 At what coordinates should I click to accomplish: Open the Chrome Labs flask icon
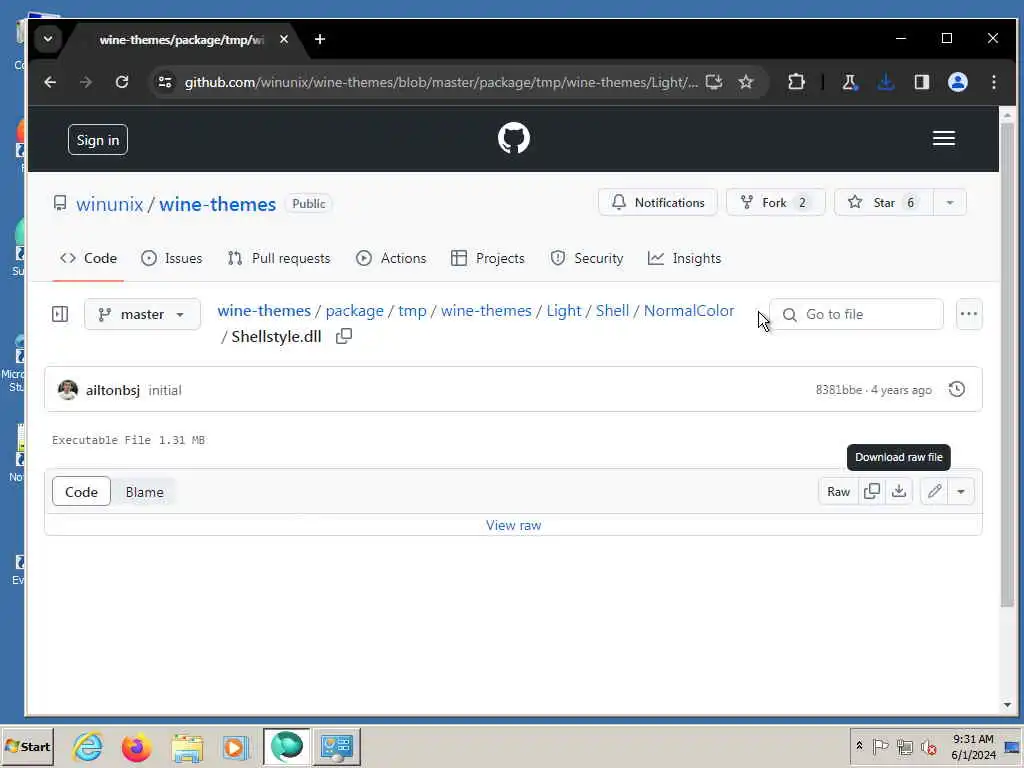[849, 82]
